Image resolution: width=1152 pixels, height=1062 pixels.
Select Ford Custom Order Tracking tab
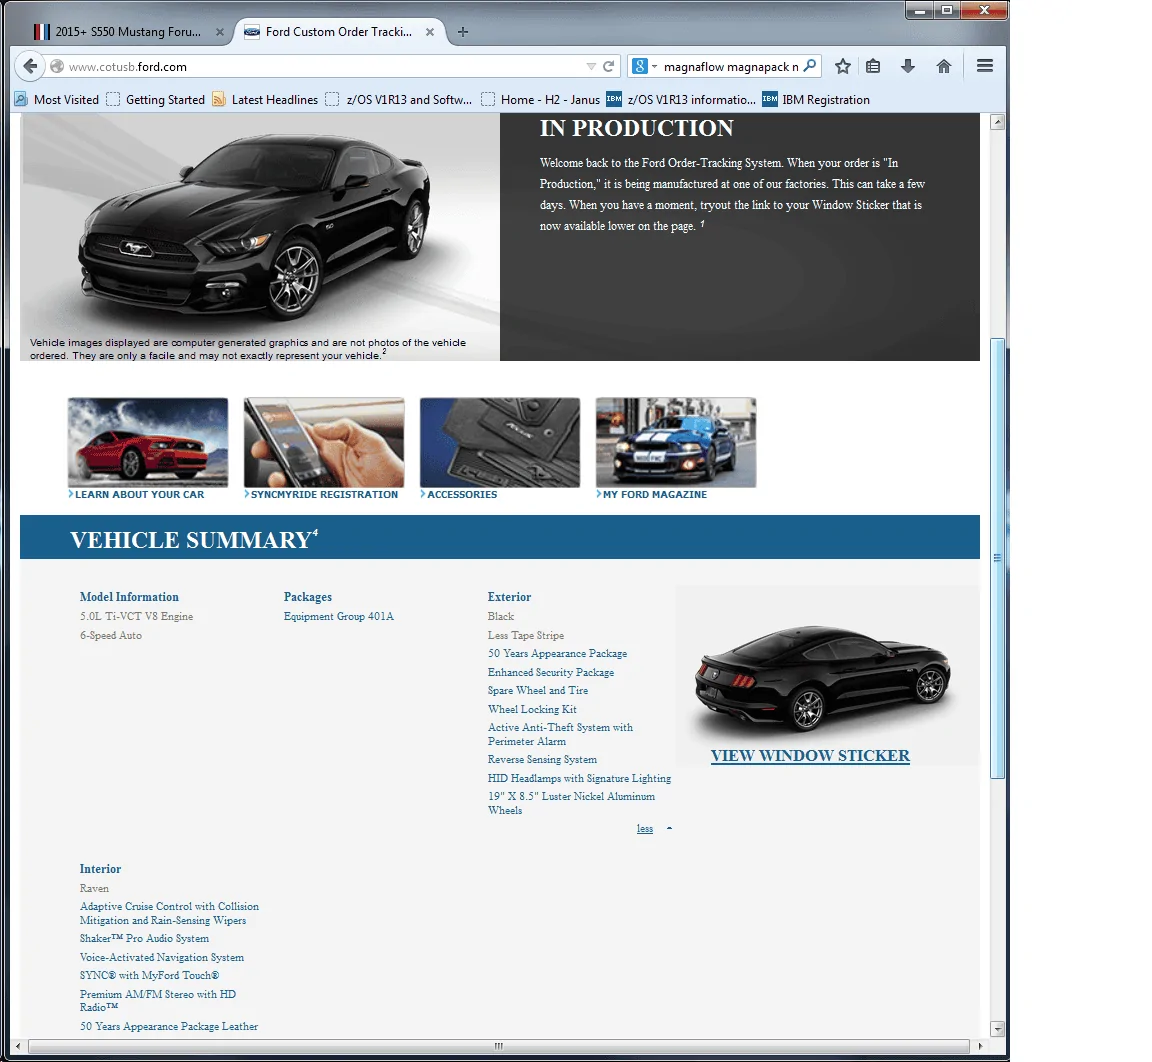(x=339, y=32)
